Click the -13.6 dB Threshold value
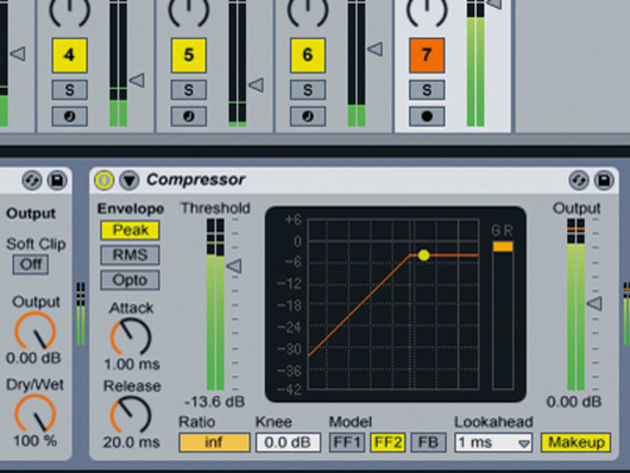The image size is (630, 473). (214, 401)
